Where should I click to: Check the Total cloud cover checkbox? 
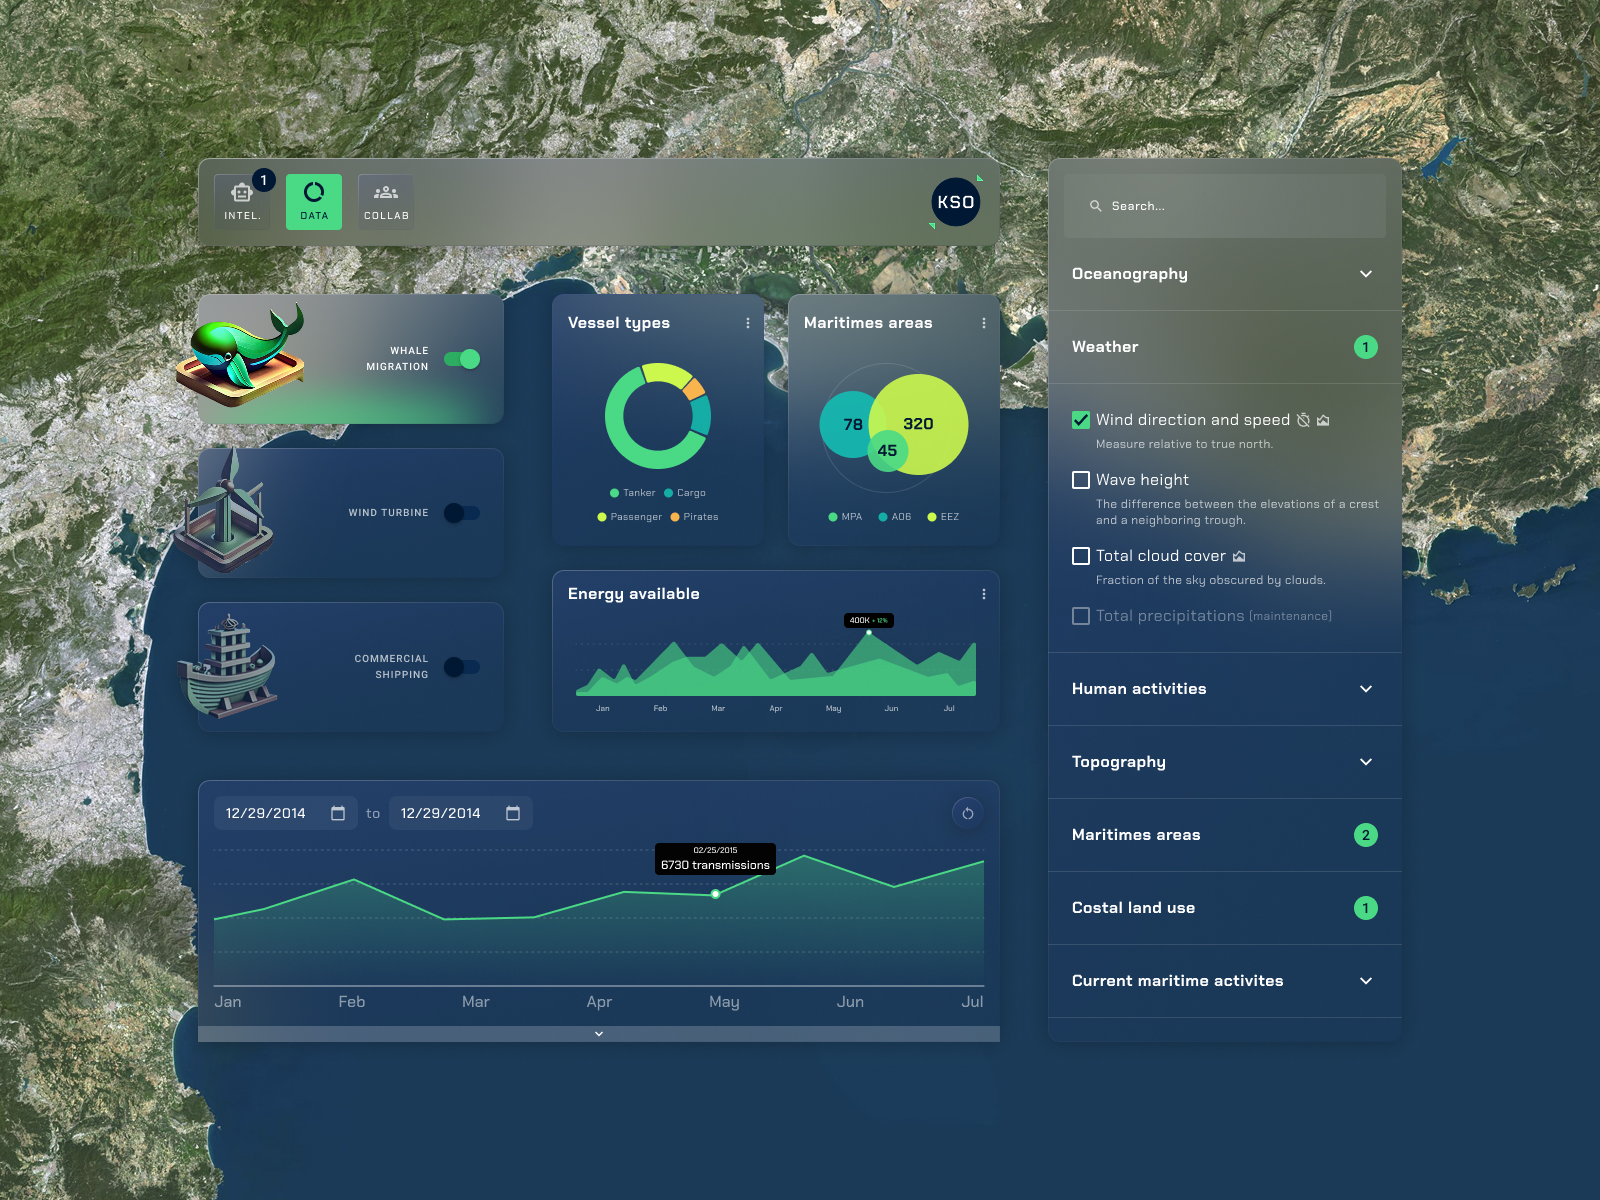click(x=1081, y=556)
